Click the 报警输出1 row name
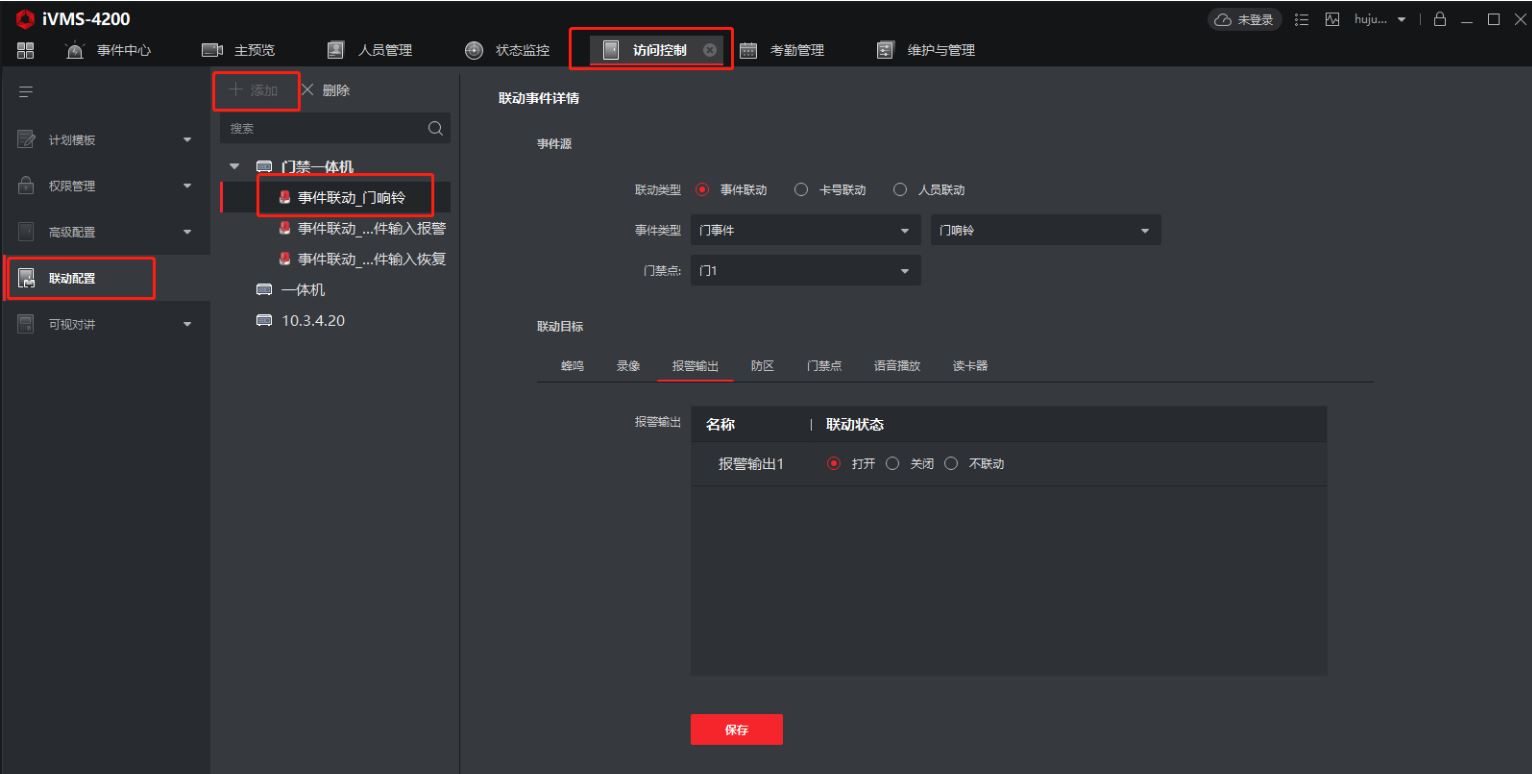The image size is (1532, 774). pyautogui.click(x=750, y=464)
